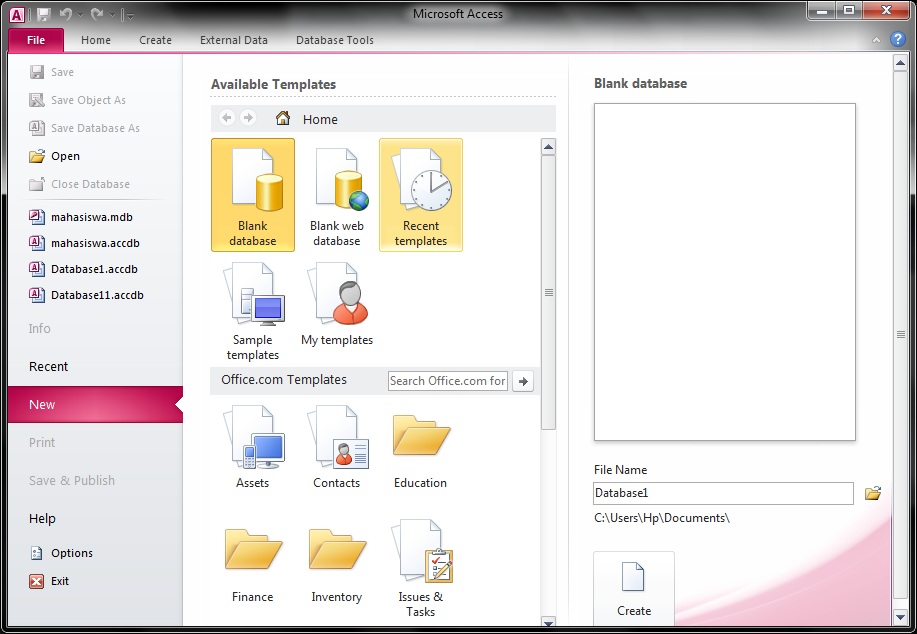Click the forward arrow in template navigation
Screen dimensions: 917x634
tap(248, 118)
